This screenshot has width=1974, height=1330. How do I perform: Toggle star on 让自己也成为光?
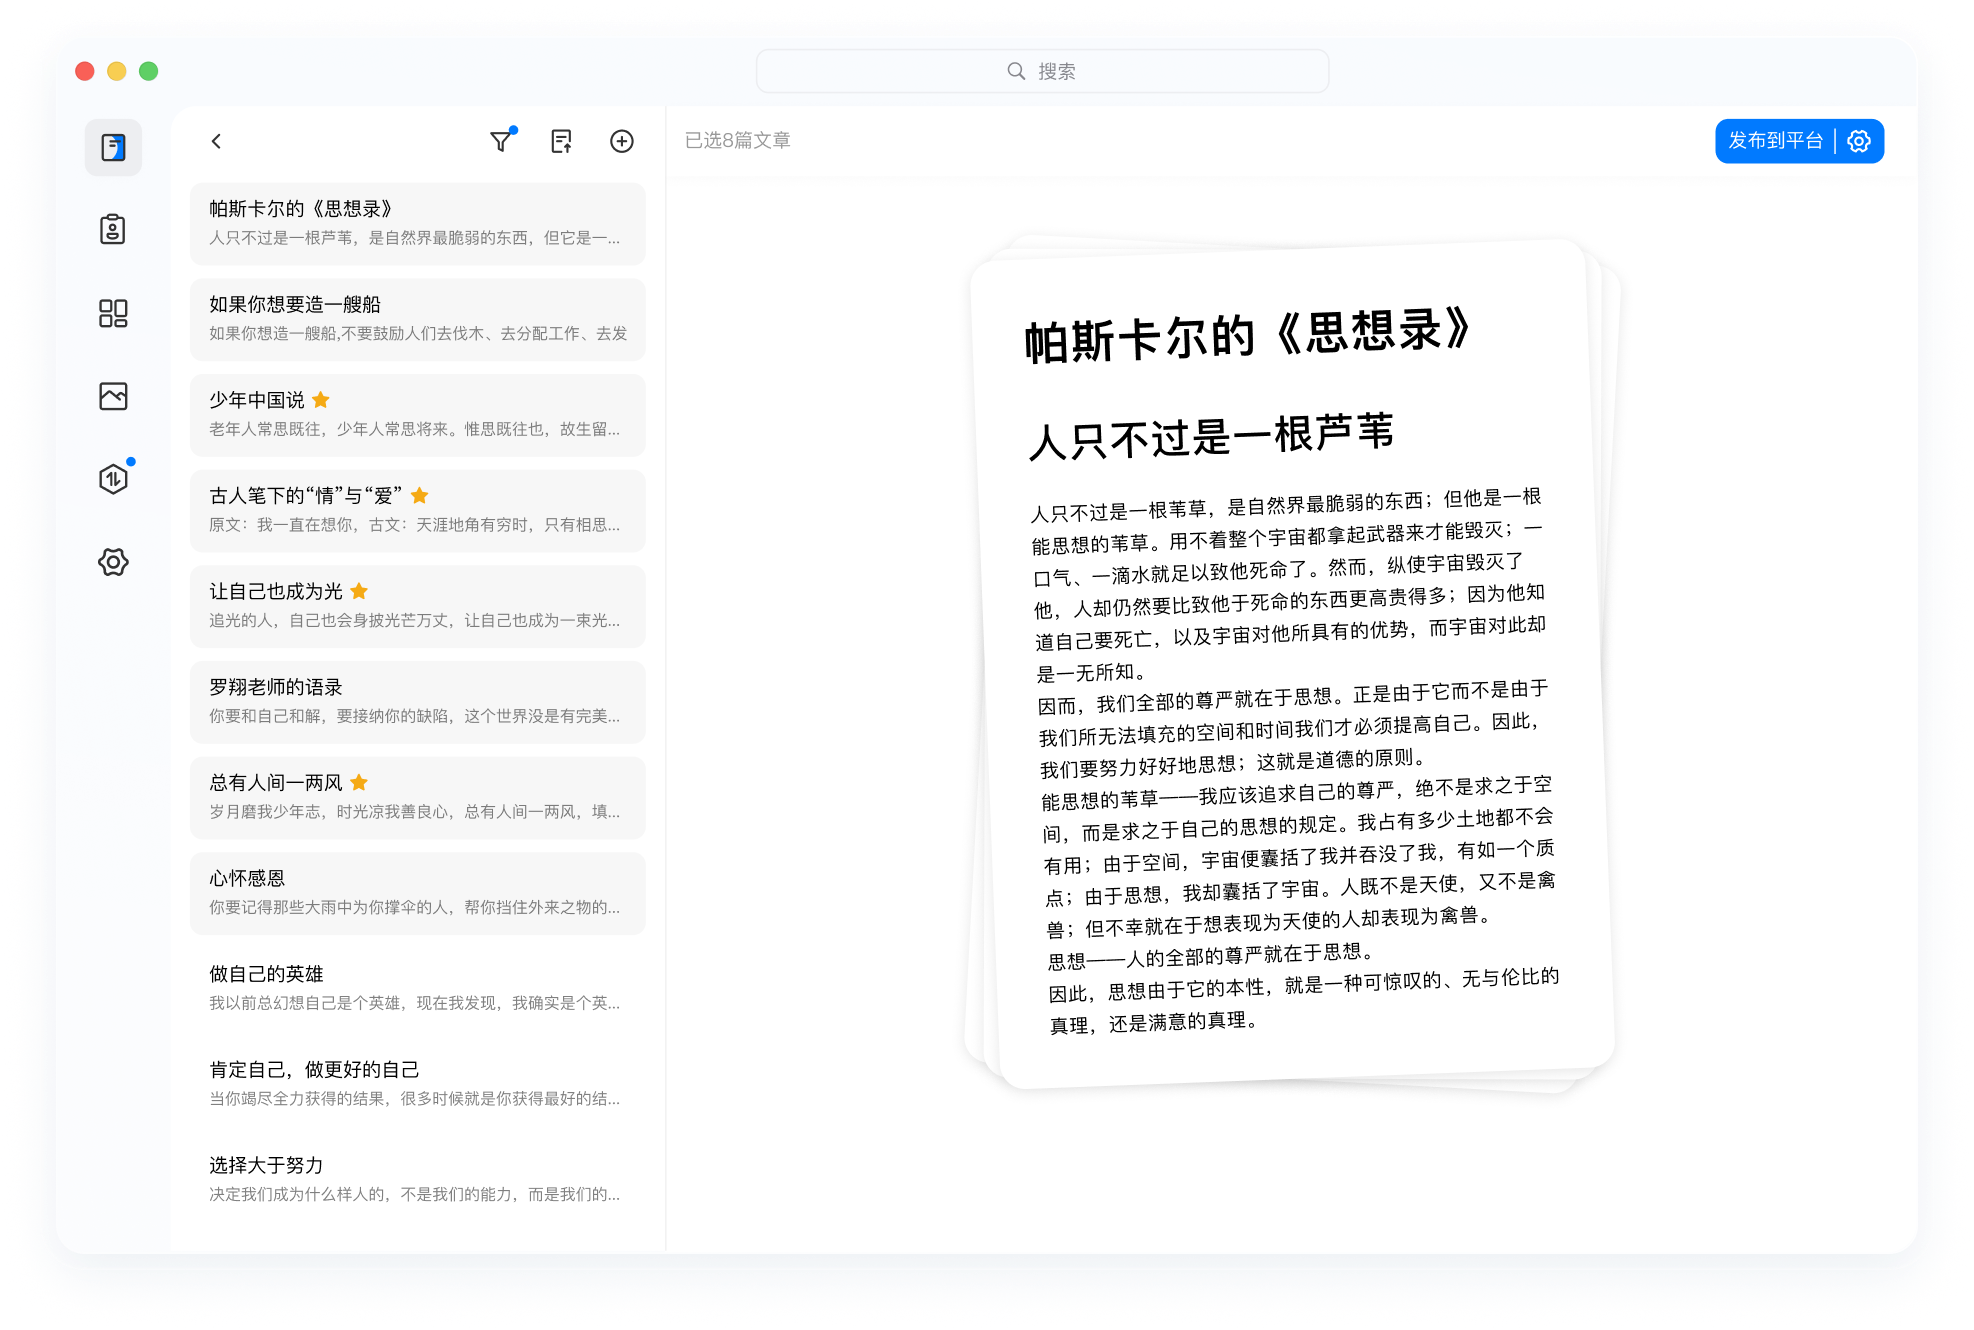coord(360,591)
